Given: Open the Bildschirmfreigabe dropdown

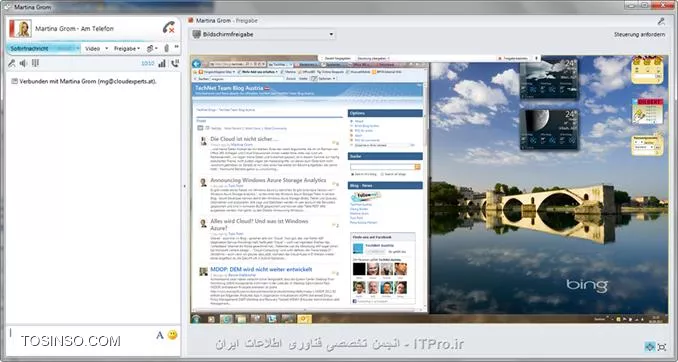Looking at the screenshot, I should [263, 34].
